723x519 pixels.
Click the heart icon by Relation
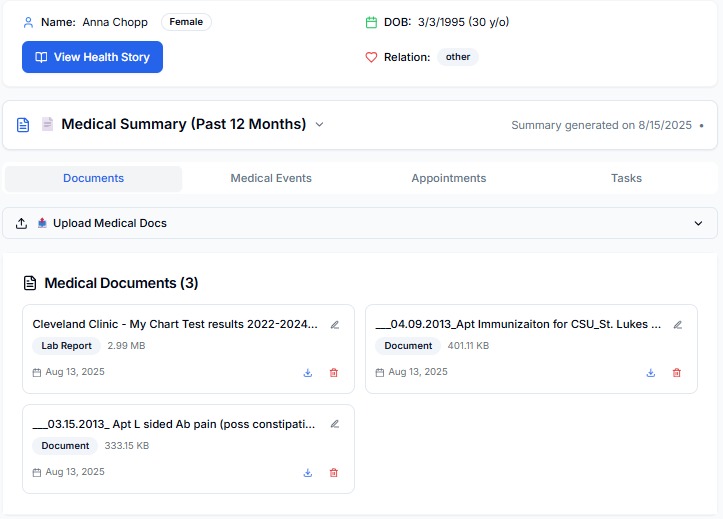[371, 57]
